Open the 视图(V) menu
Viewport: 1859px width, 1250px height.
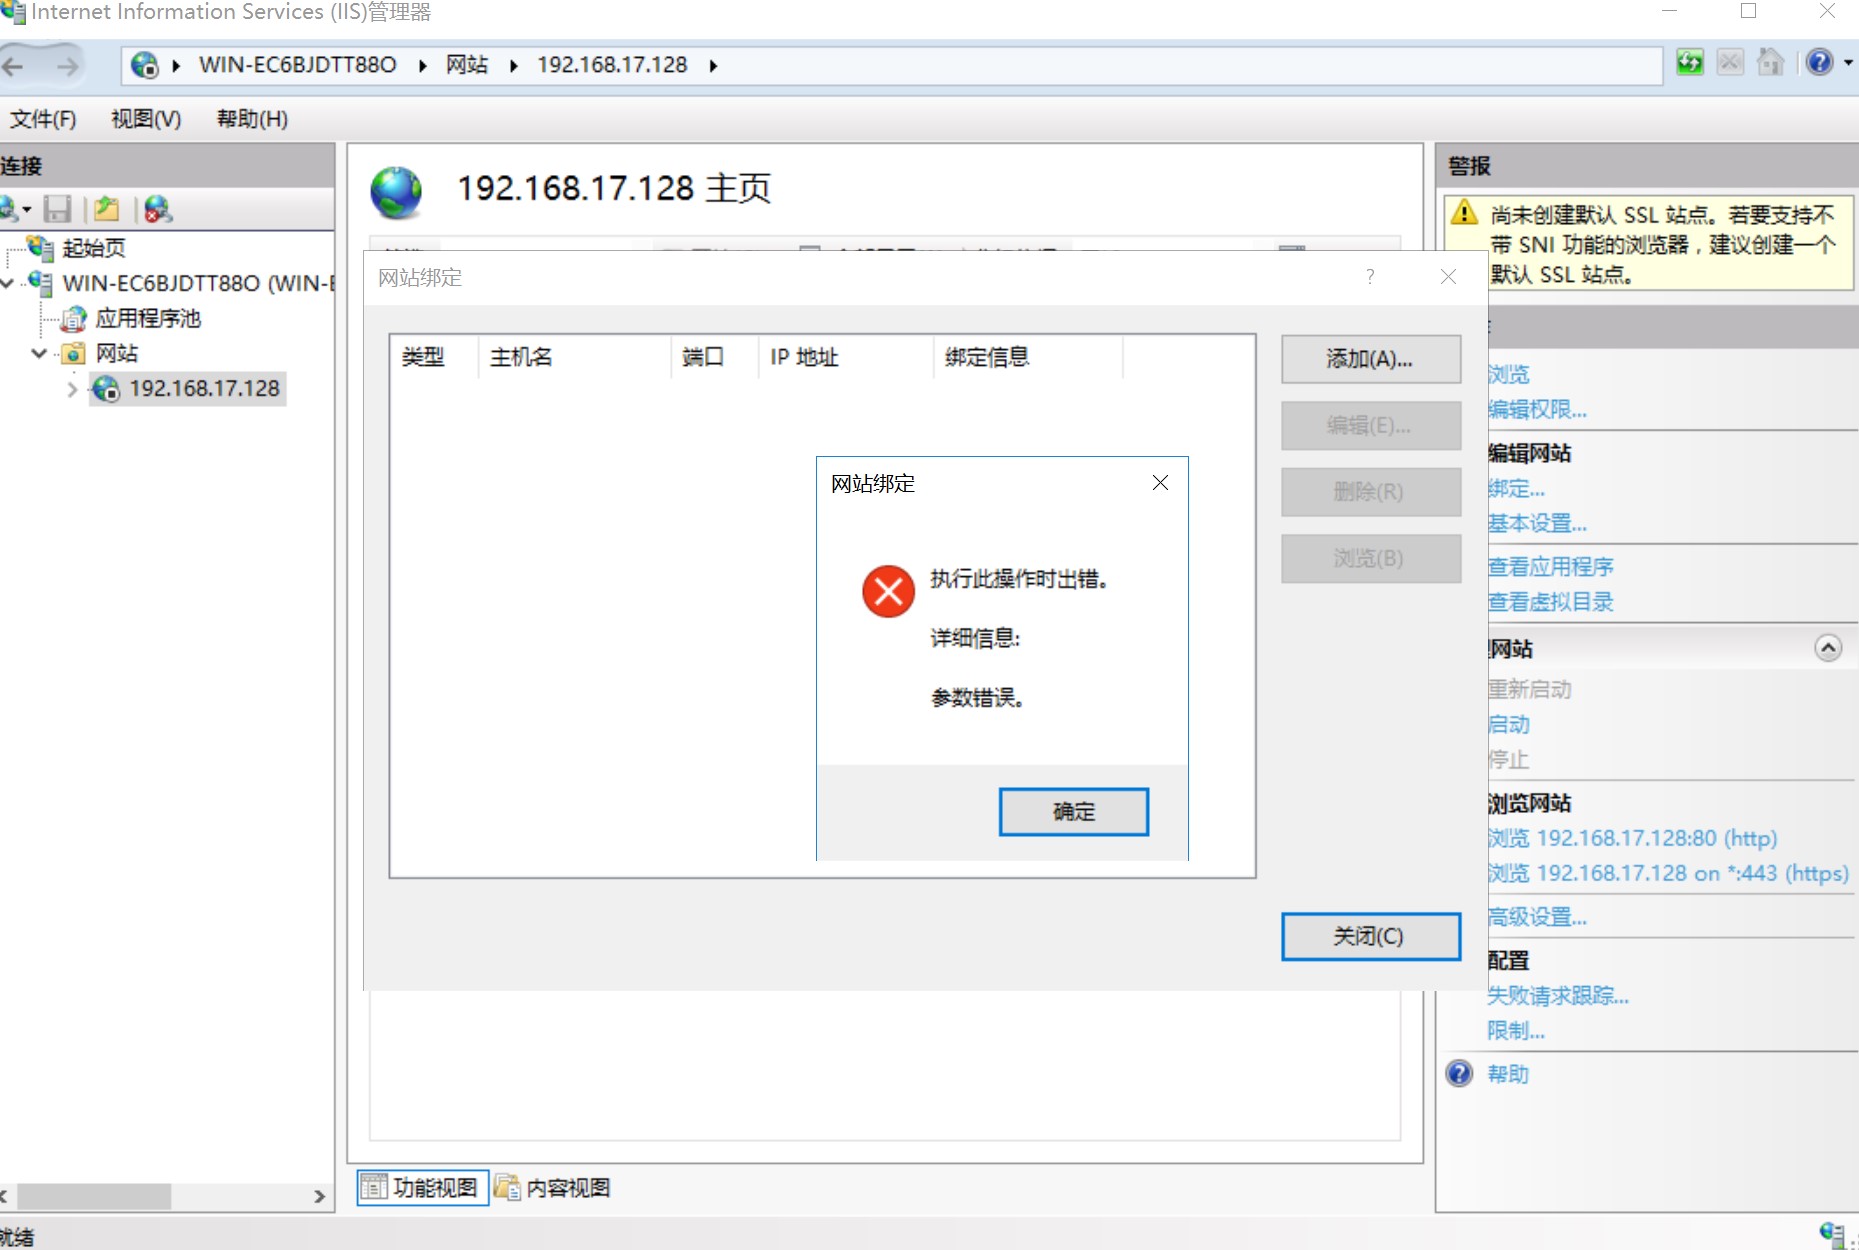coord(146,119)
